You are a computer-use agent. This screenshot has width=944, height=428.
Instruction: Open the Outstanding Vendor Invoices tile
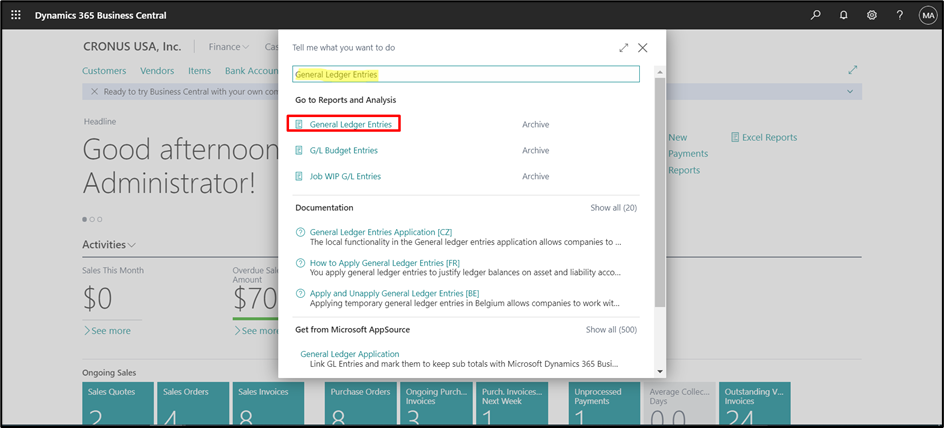[755, 405]
